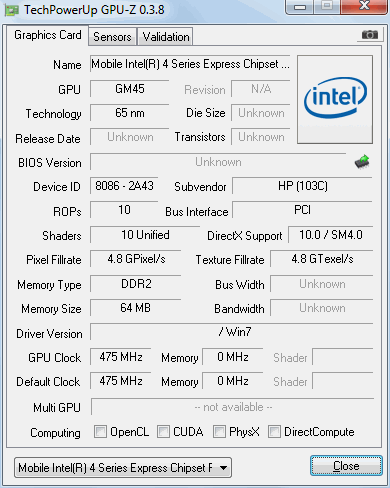Click the Bus Interface field showing PCI
The width and height of the screenshot is (390, 488).
(302, 210)
